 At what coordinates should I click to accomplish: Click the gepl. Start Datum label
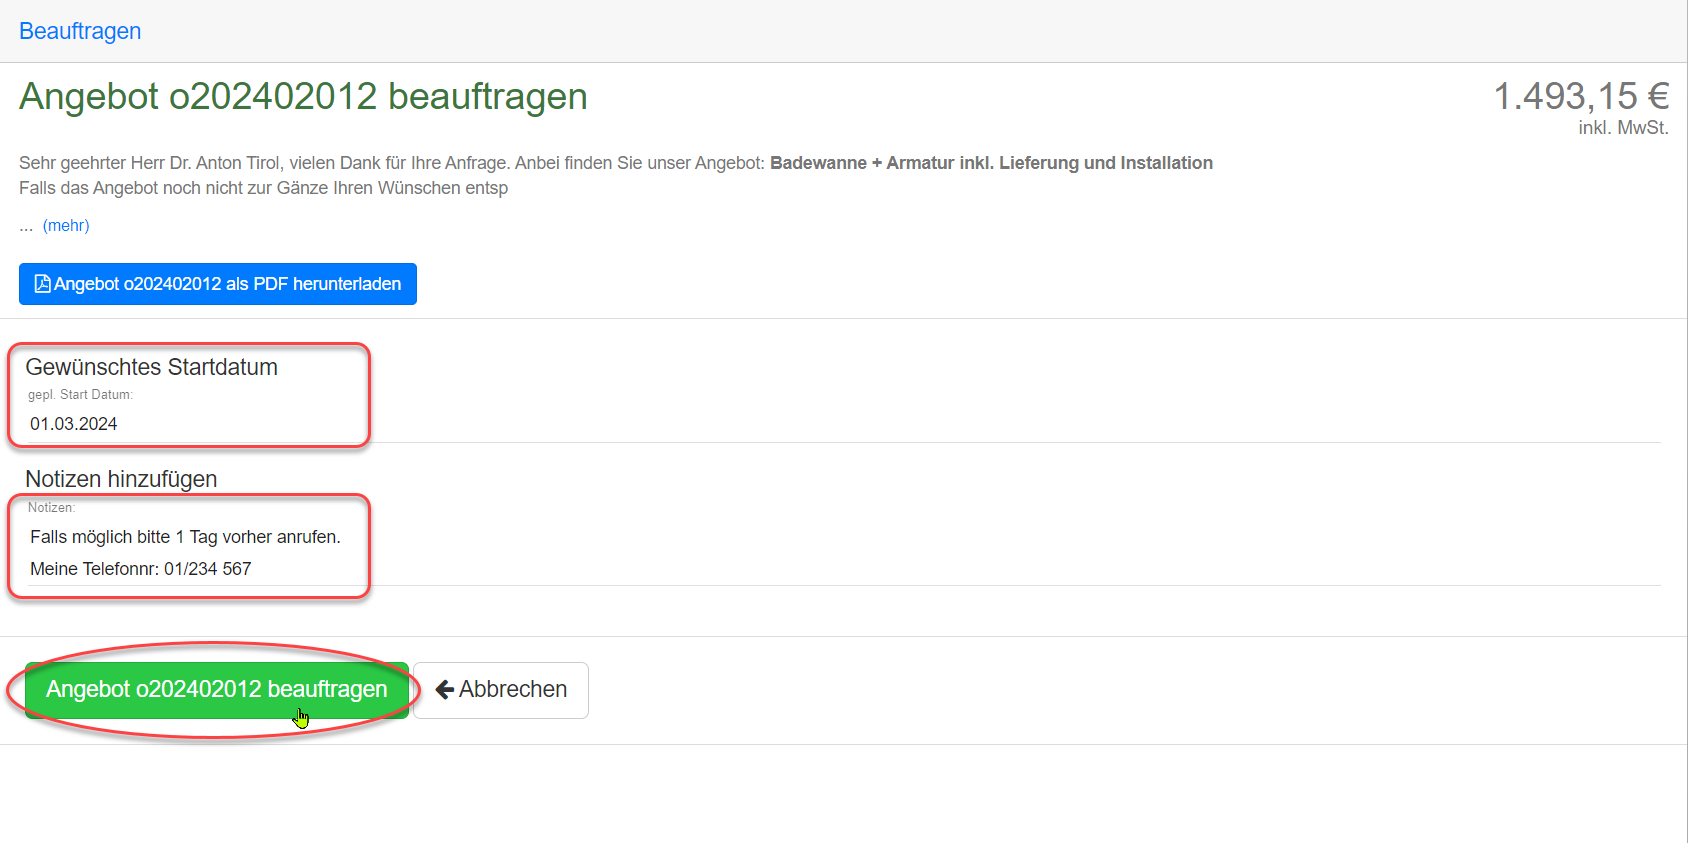tap(80, 395)
